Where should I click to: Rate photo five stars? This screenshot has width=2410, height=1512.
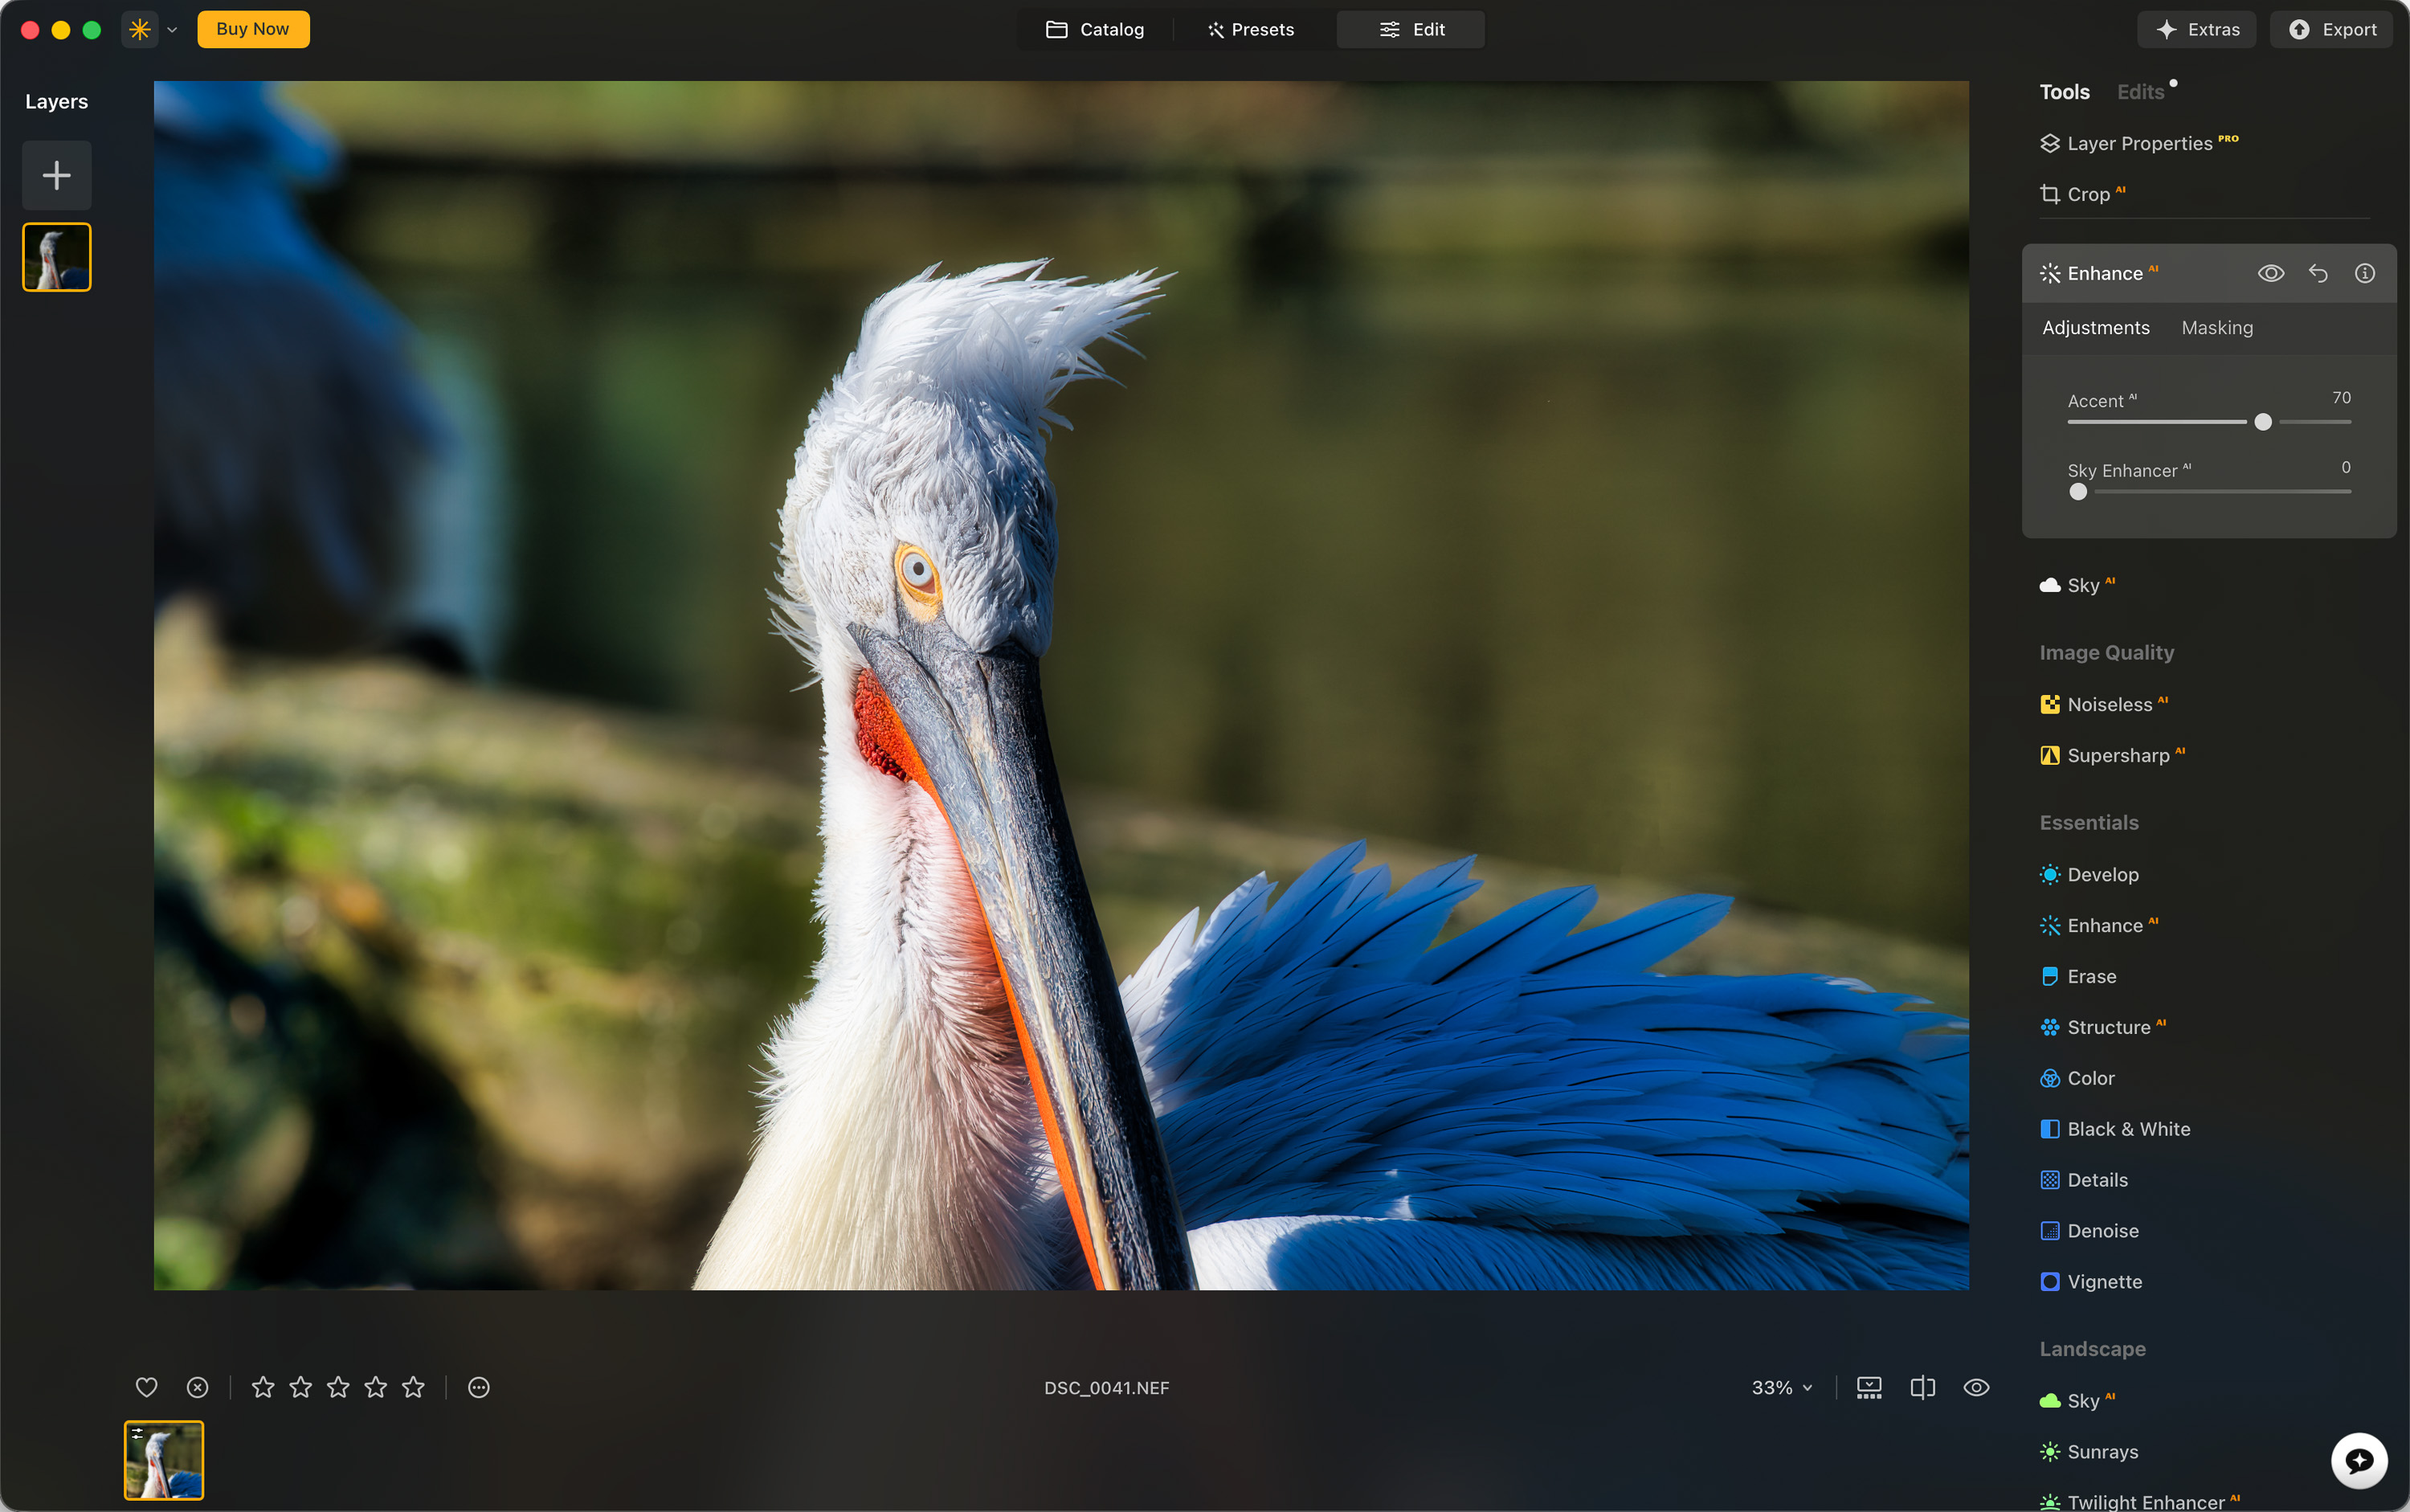(x=413, y=1387)
